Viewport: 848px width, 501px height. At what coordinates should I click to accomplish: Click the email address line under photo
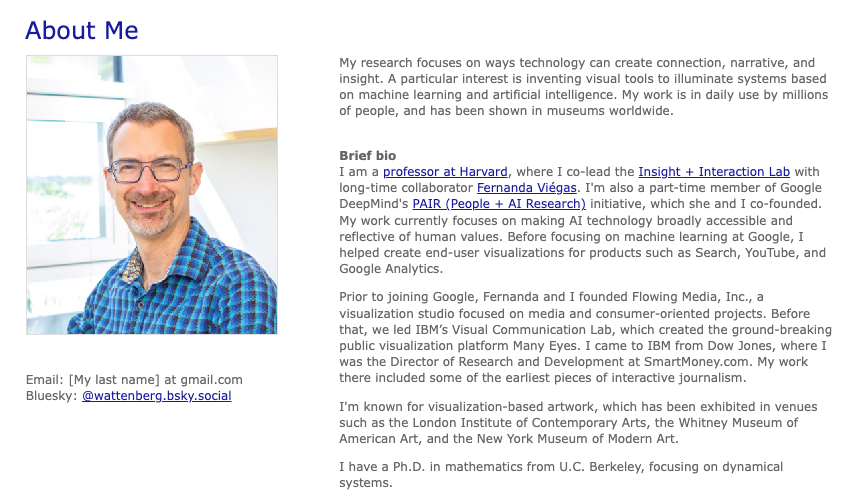[x=134, y=380]
